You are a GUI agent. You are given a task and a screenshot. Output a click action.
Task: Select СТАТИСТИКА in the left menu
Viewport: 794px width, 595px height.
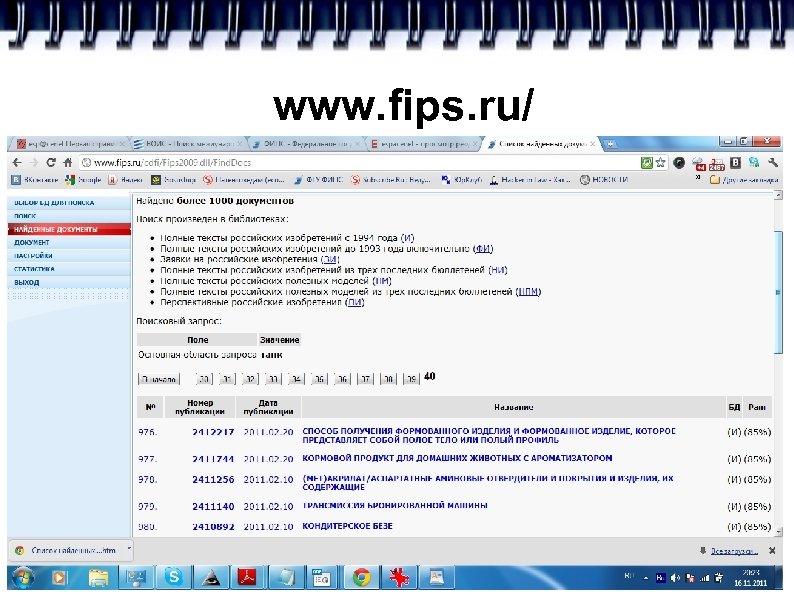(x=69, y=269)
